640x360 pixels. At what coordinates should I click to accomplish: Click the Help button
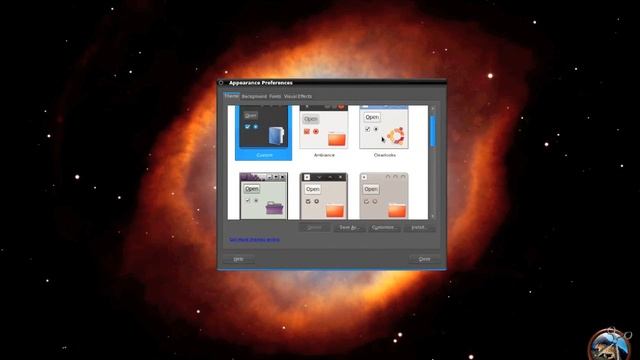(x=238, y=259)
